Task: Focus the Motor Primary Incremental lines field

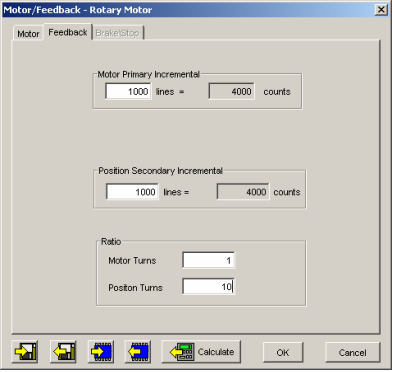Action: click(x=128, y=91)
